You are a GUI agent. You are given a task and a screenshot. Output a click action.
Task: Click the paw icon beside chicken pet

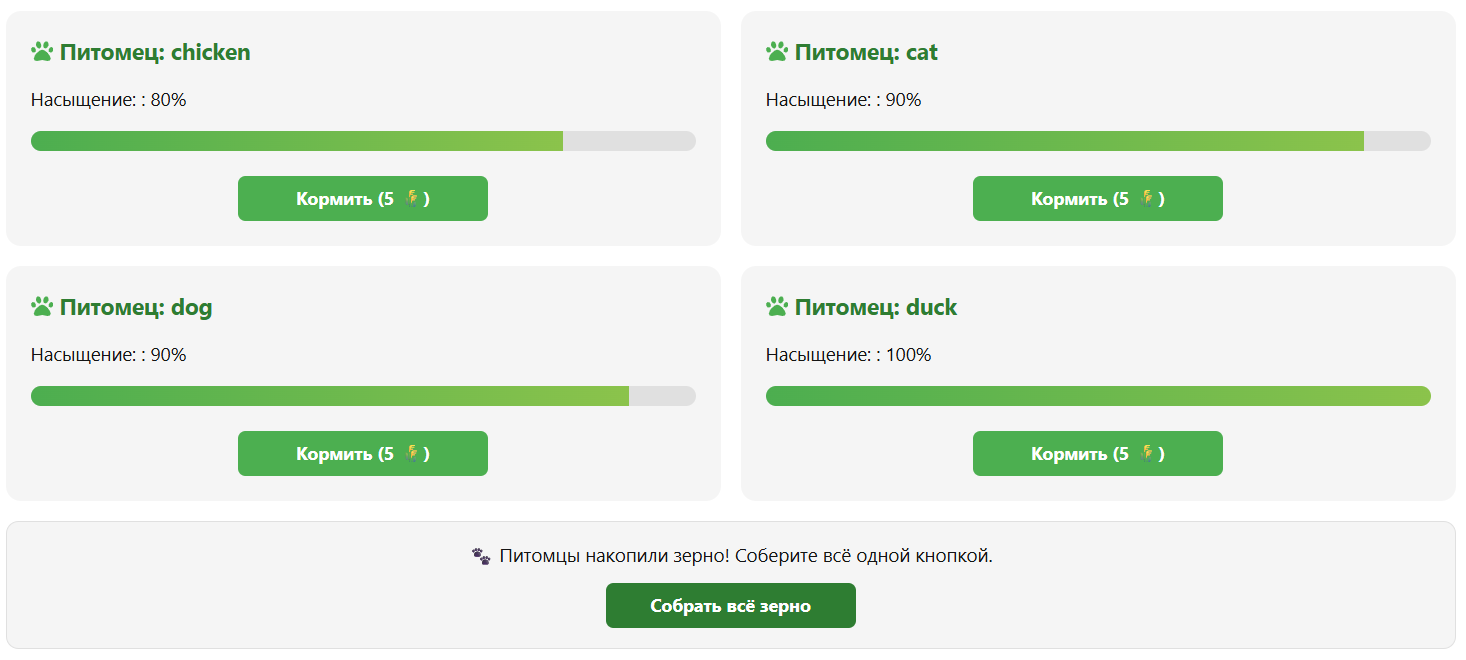[x=42, y=52]
